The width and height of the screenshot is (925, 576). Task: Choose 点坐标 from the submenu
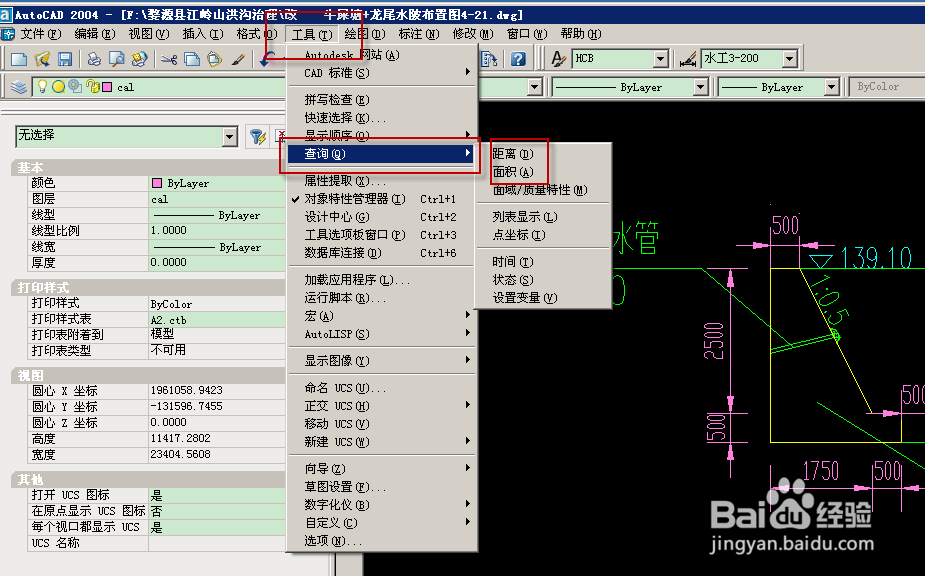click(519, 235)
